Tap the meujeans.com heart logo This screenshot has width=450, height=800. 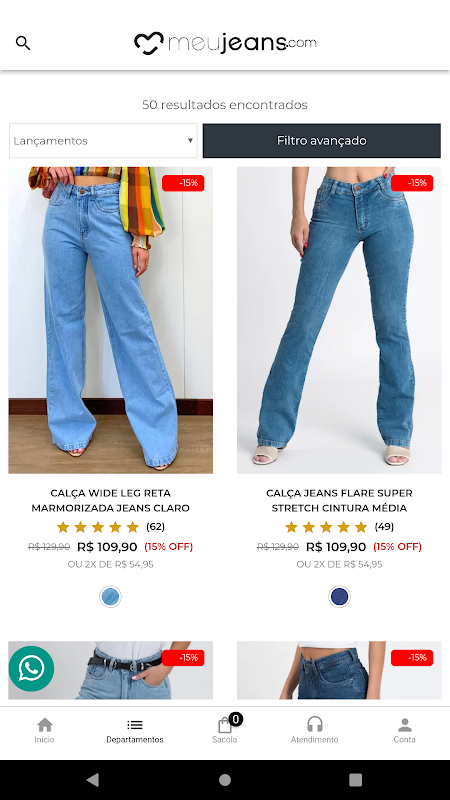point(225,43)
